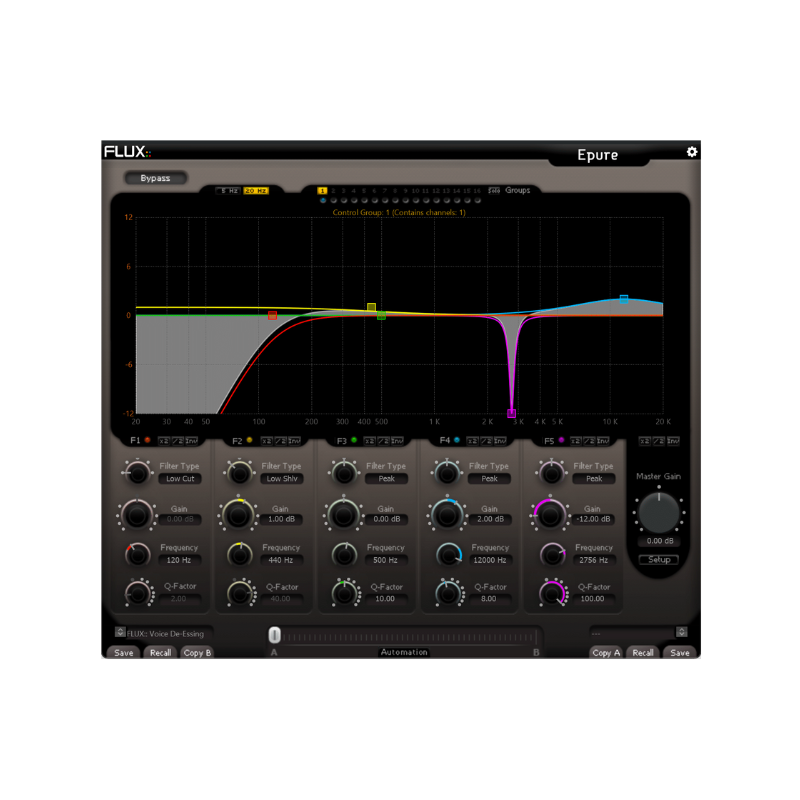
Task: Click the red F1 node on graph
Action: (x=272, y=316)
